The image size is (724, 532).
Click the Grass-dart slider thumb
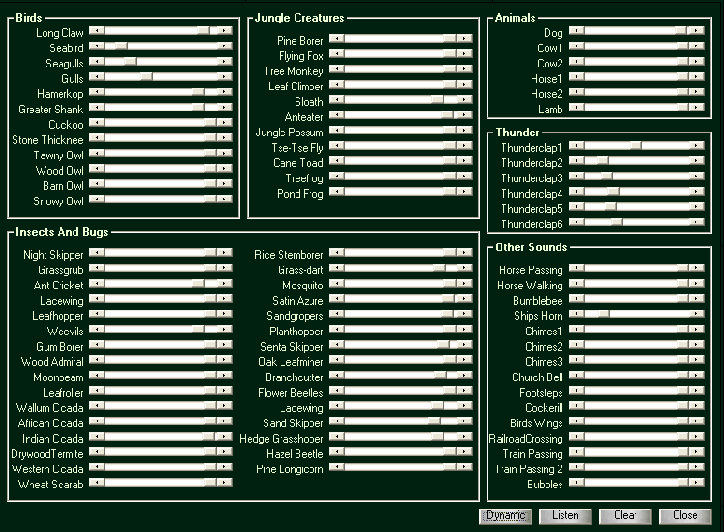click(x=439, y=268)
